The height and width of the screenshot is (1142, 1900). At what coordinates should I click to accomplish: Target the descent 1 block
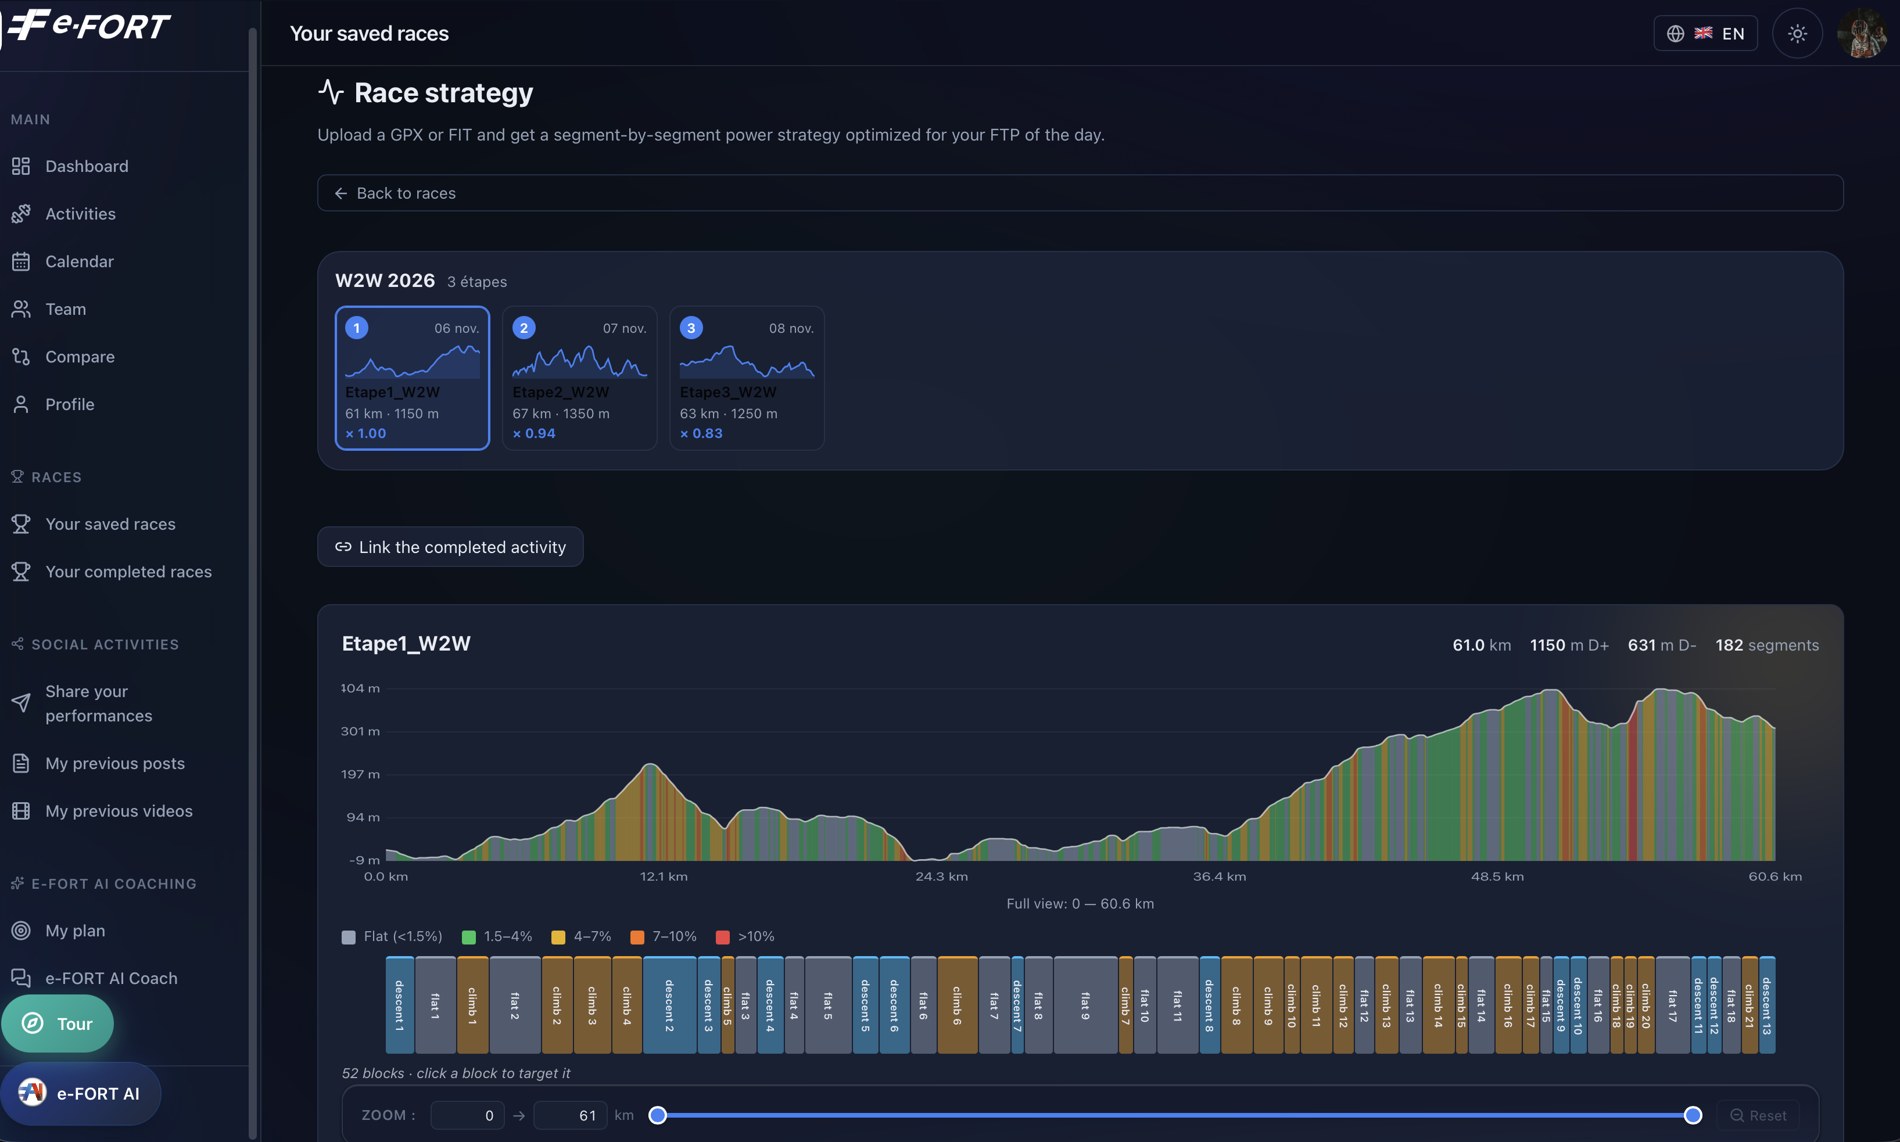pos(400,1005)
